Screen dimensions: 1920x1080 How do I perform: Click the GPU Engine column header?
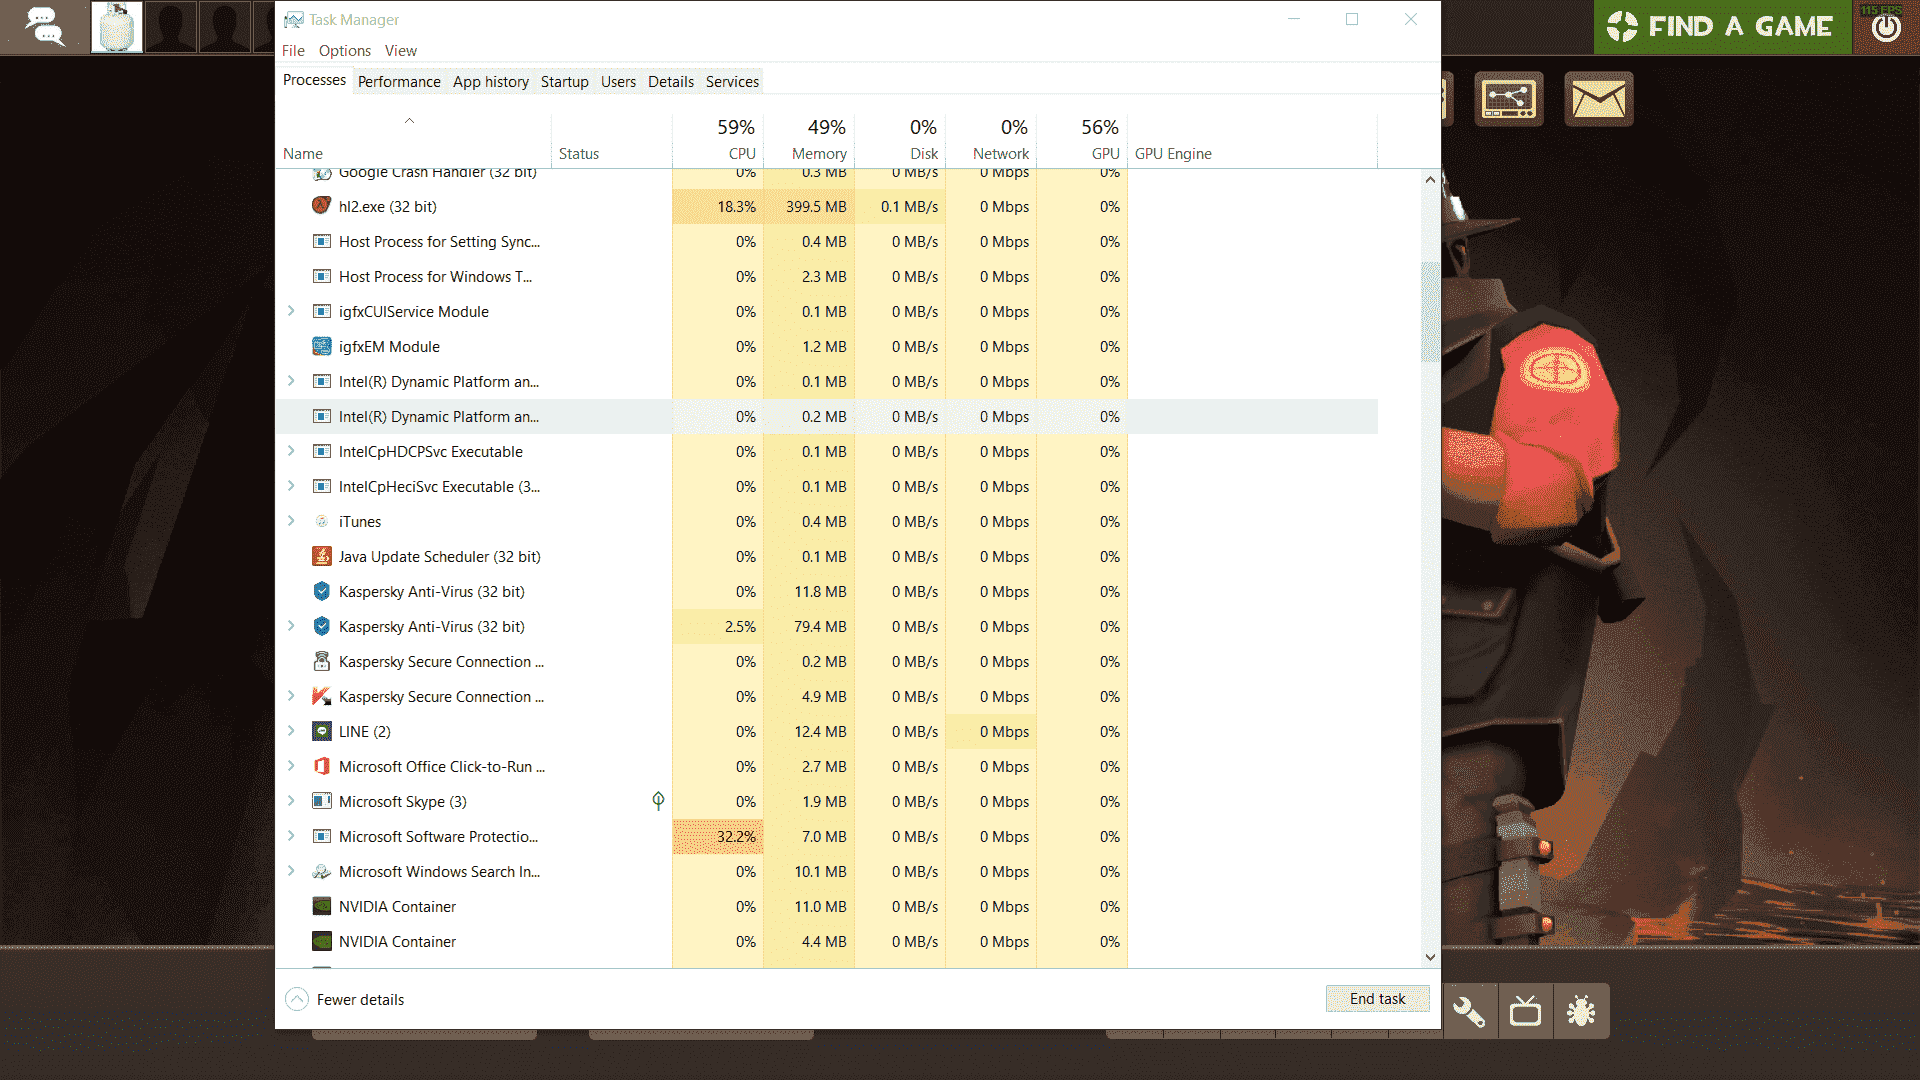[1252, 140]
